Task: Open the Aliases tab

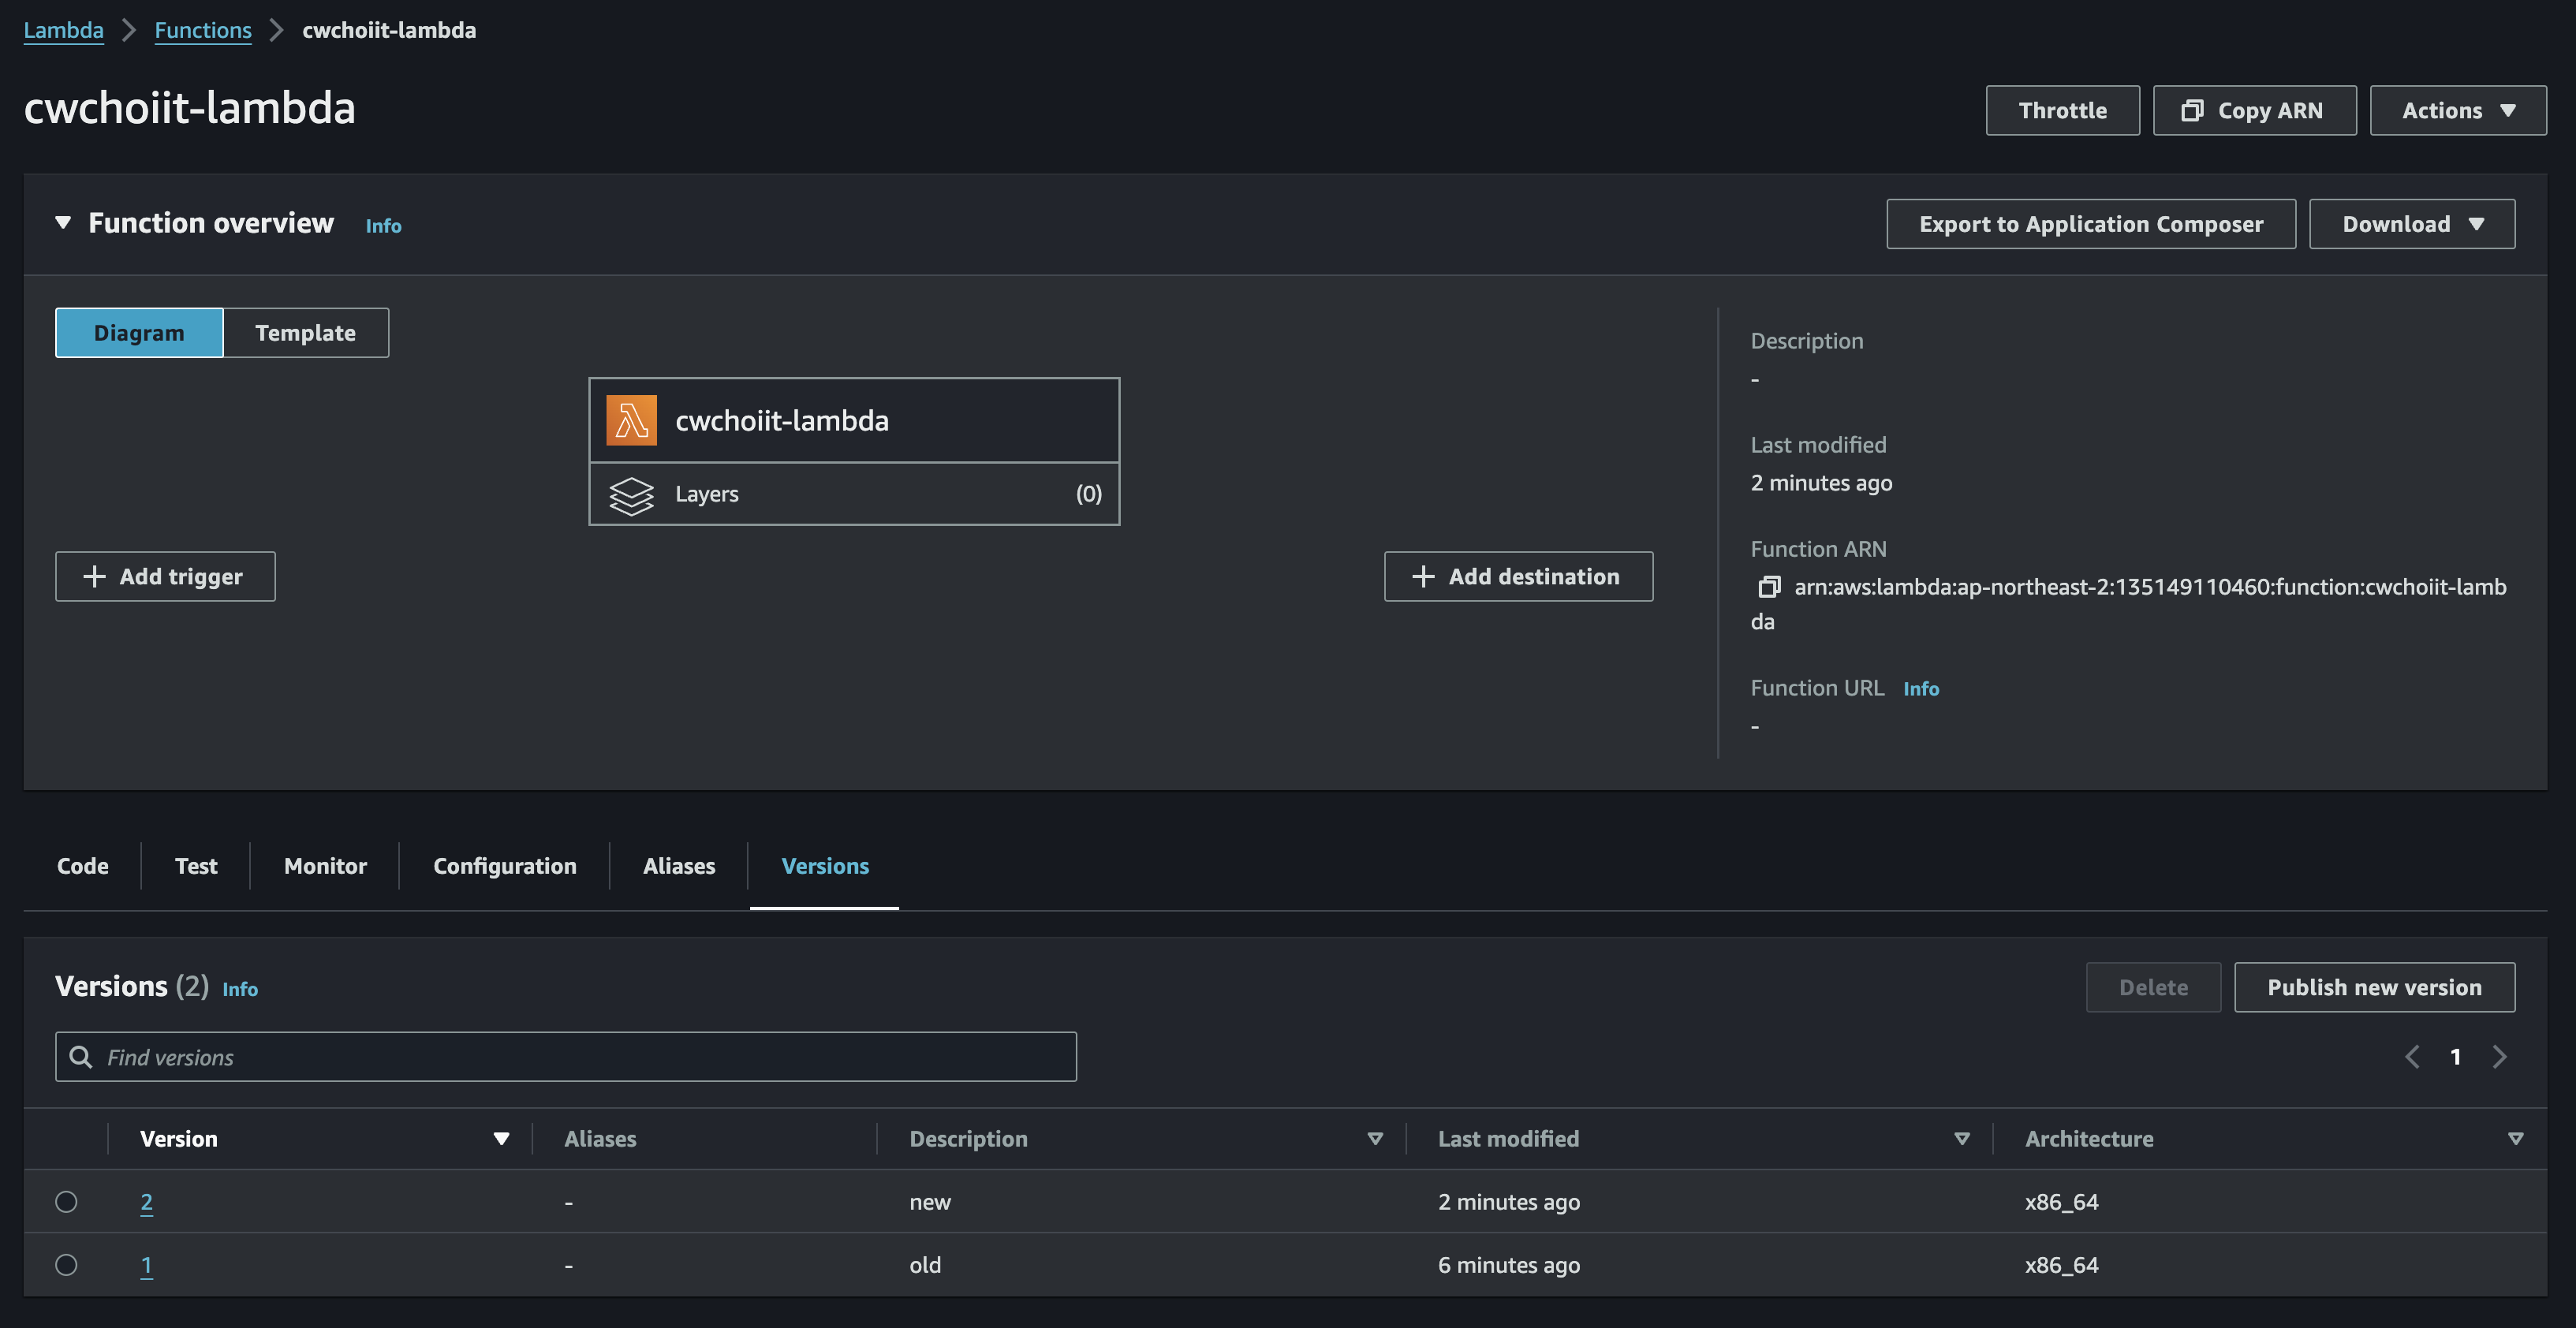Action: (x=678, y=866)
